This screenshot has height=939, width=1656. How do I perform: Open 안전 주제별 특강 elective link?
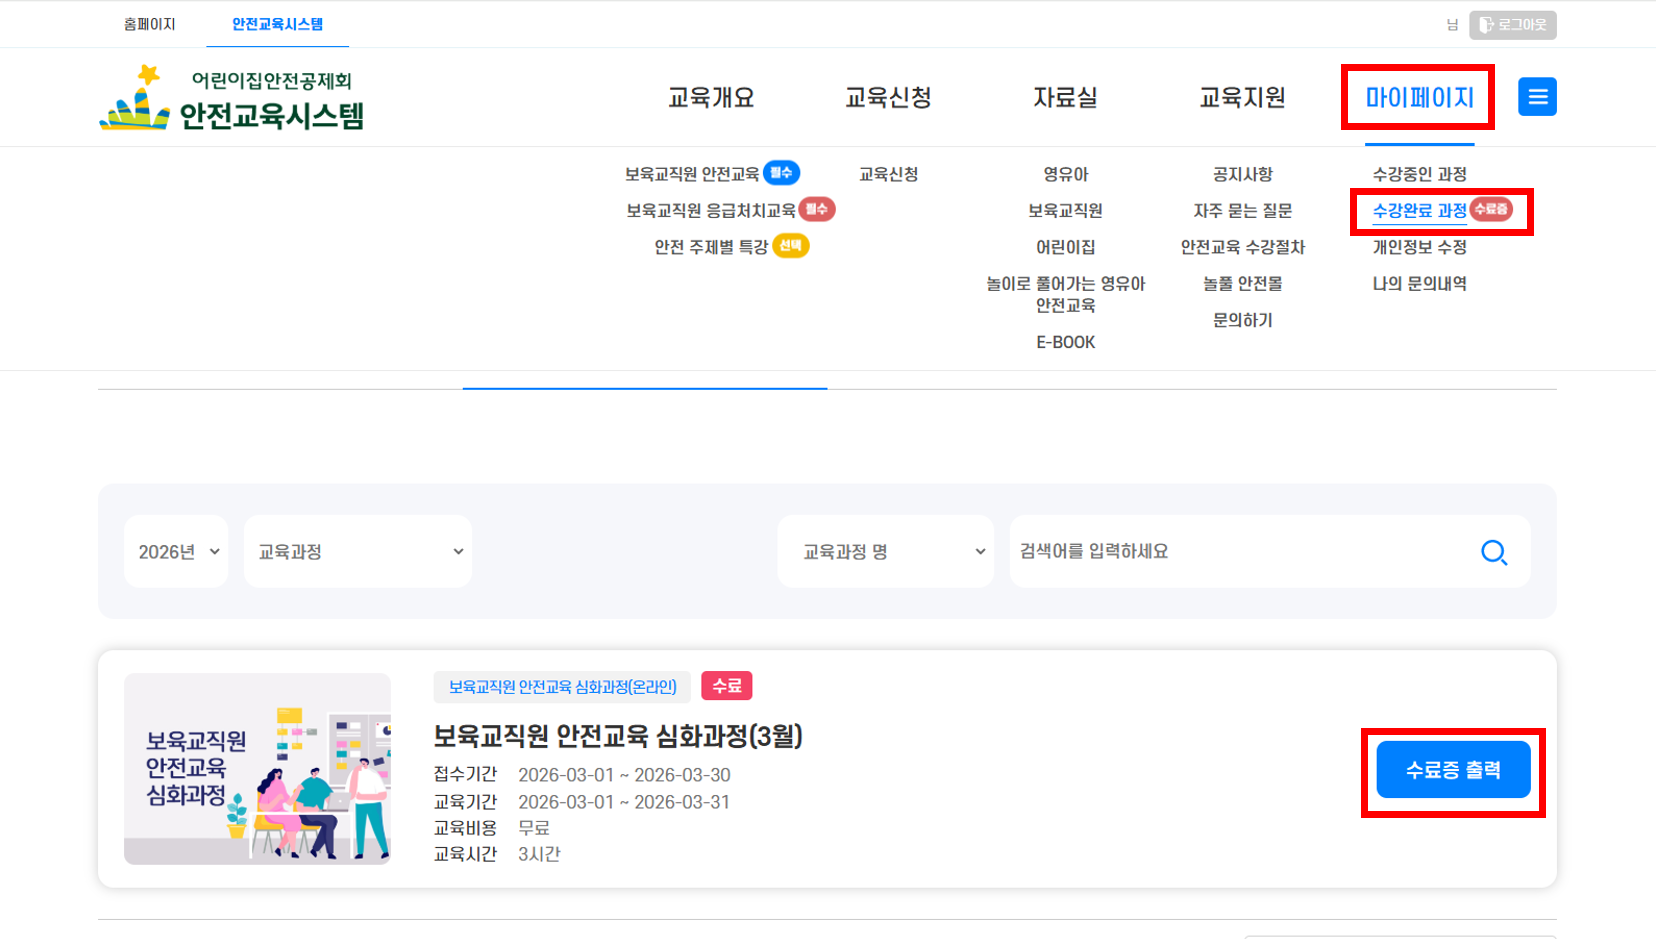pyautogui.click(x=711, y=247)
